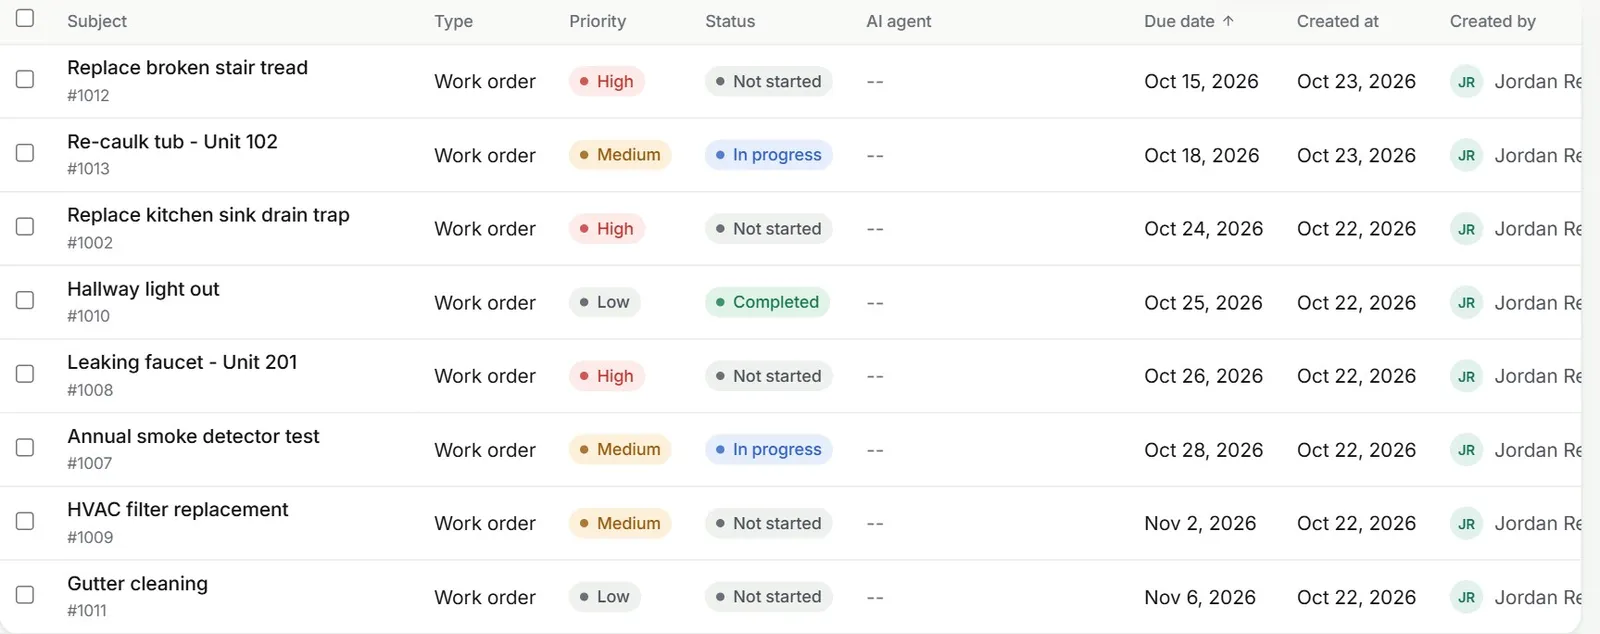Open the HVAC filter replacement work order
Viewport: 1600px width, 634px height.
[x=177, y=510]
